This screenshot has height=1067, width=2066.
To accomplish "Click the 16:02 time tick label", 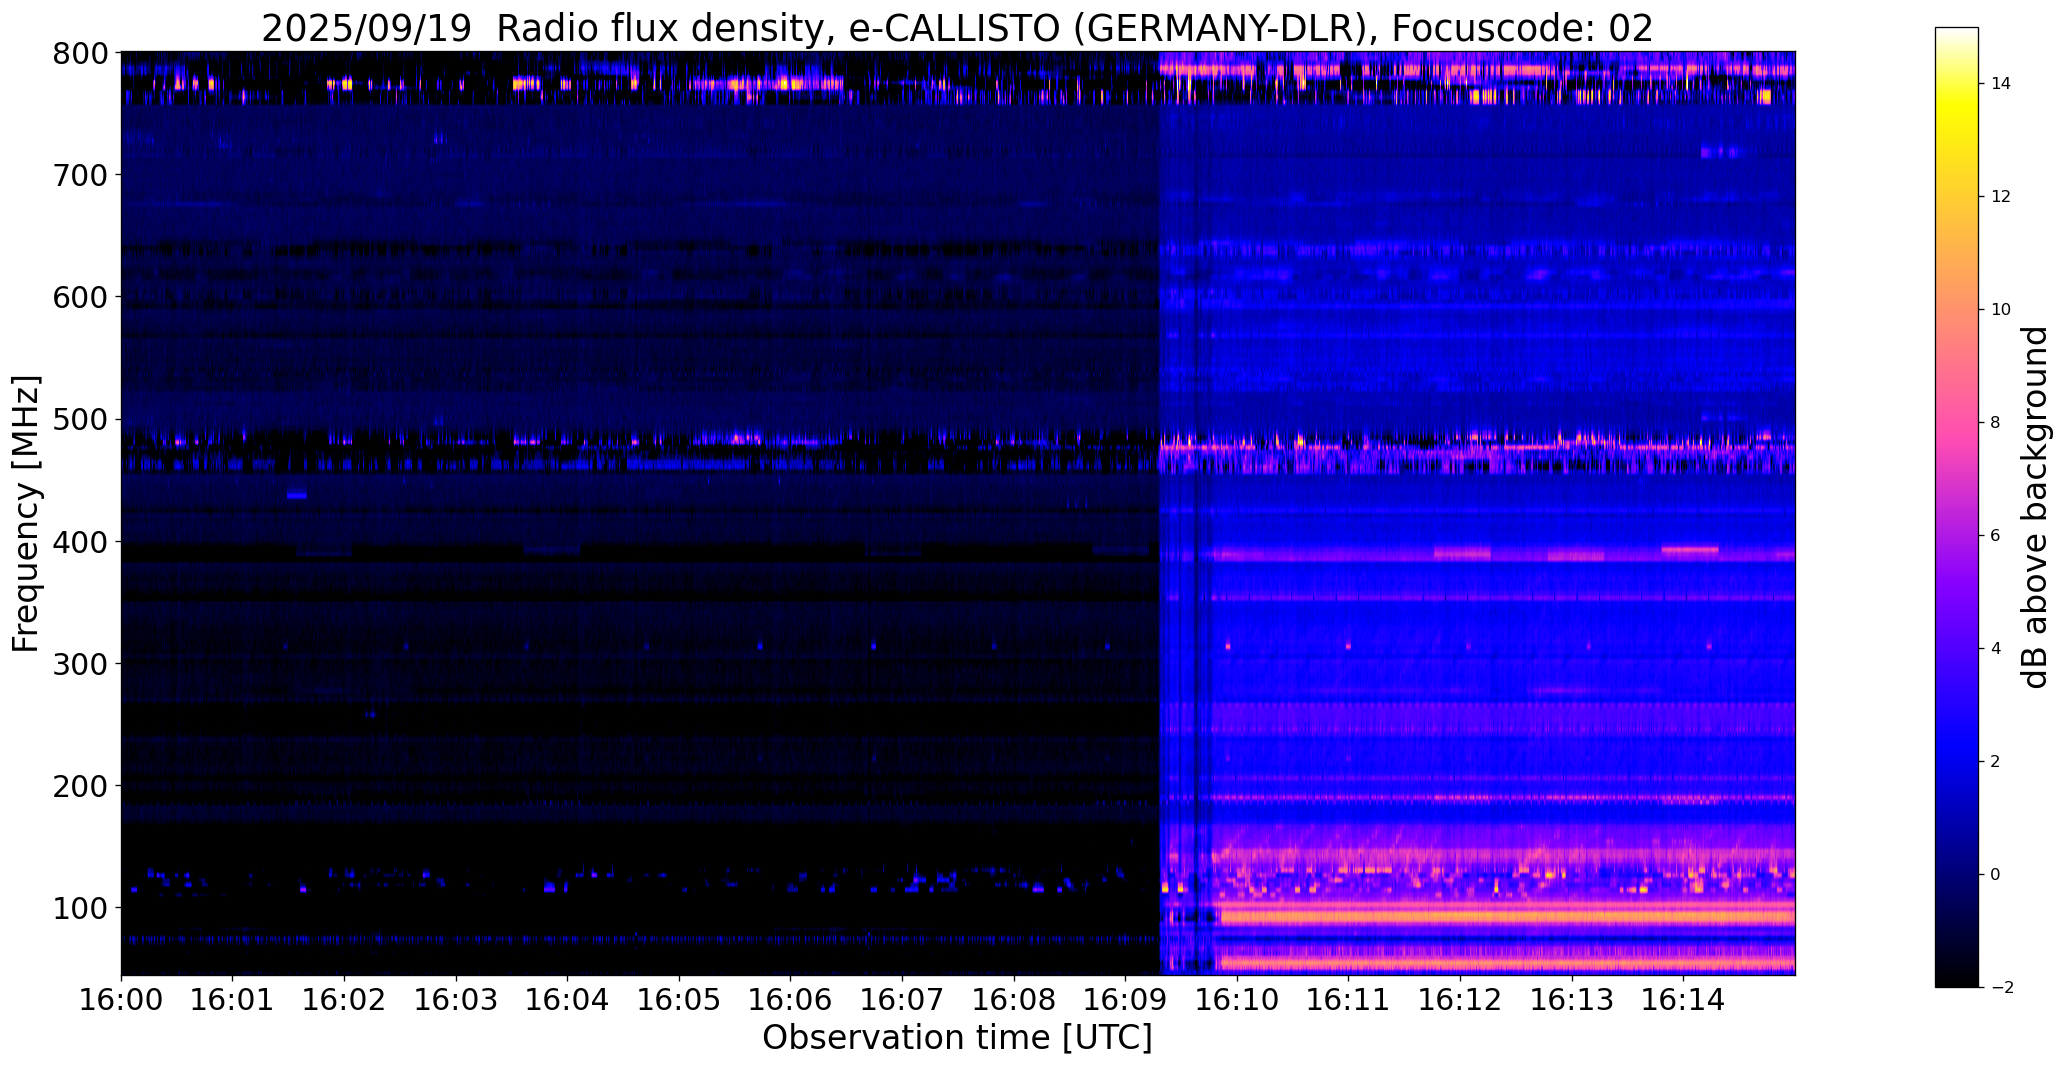I will tap(344, 999).
